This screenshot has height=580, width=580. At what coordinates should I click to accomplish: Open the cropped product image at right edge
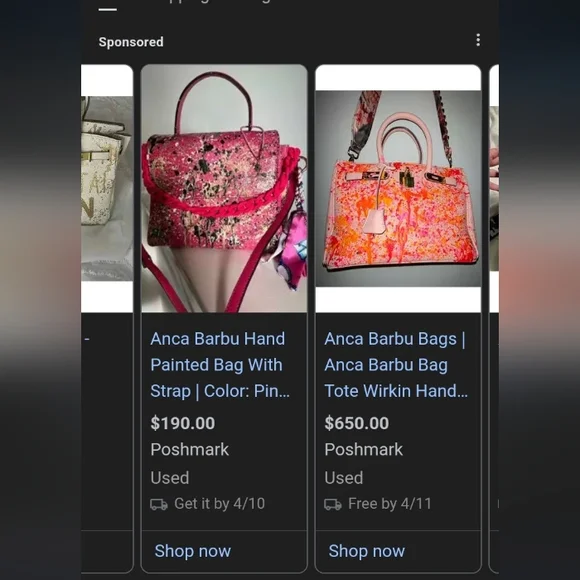click(x=494, y=189)
